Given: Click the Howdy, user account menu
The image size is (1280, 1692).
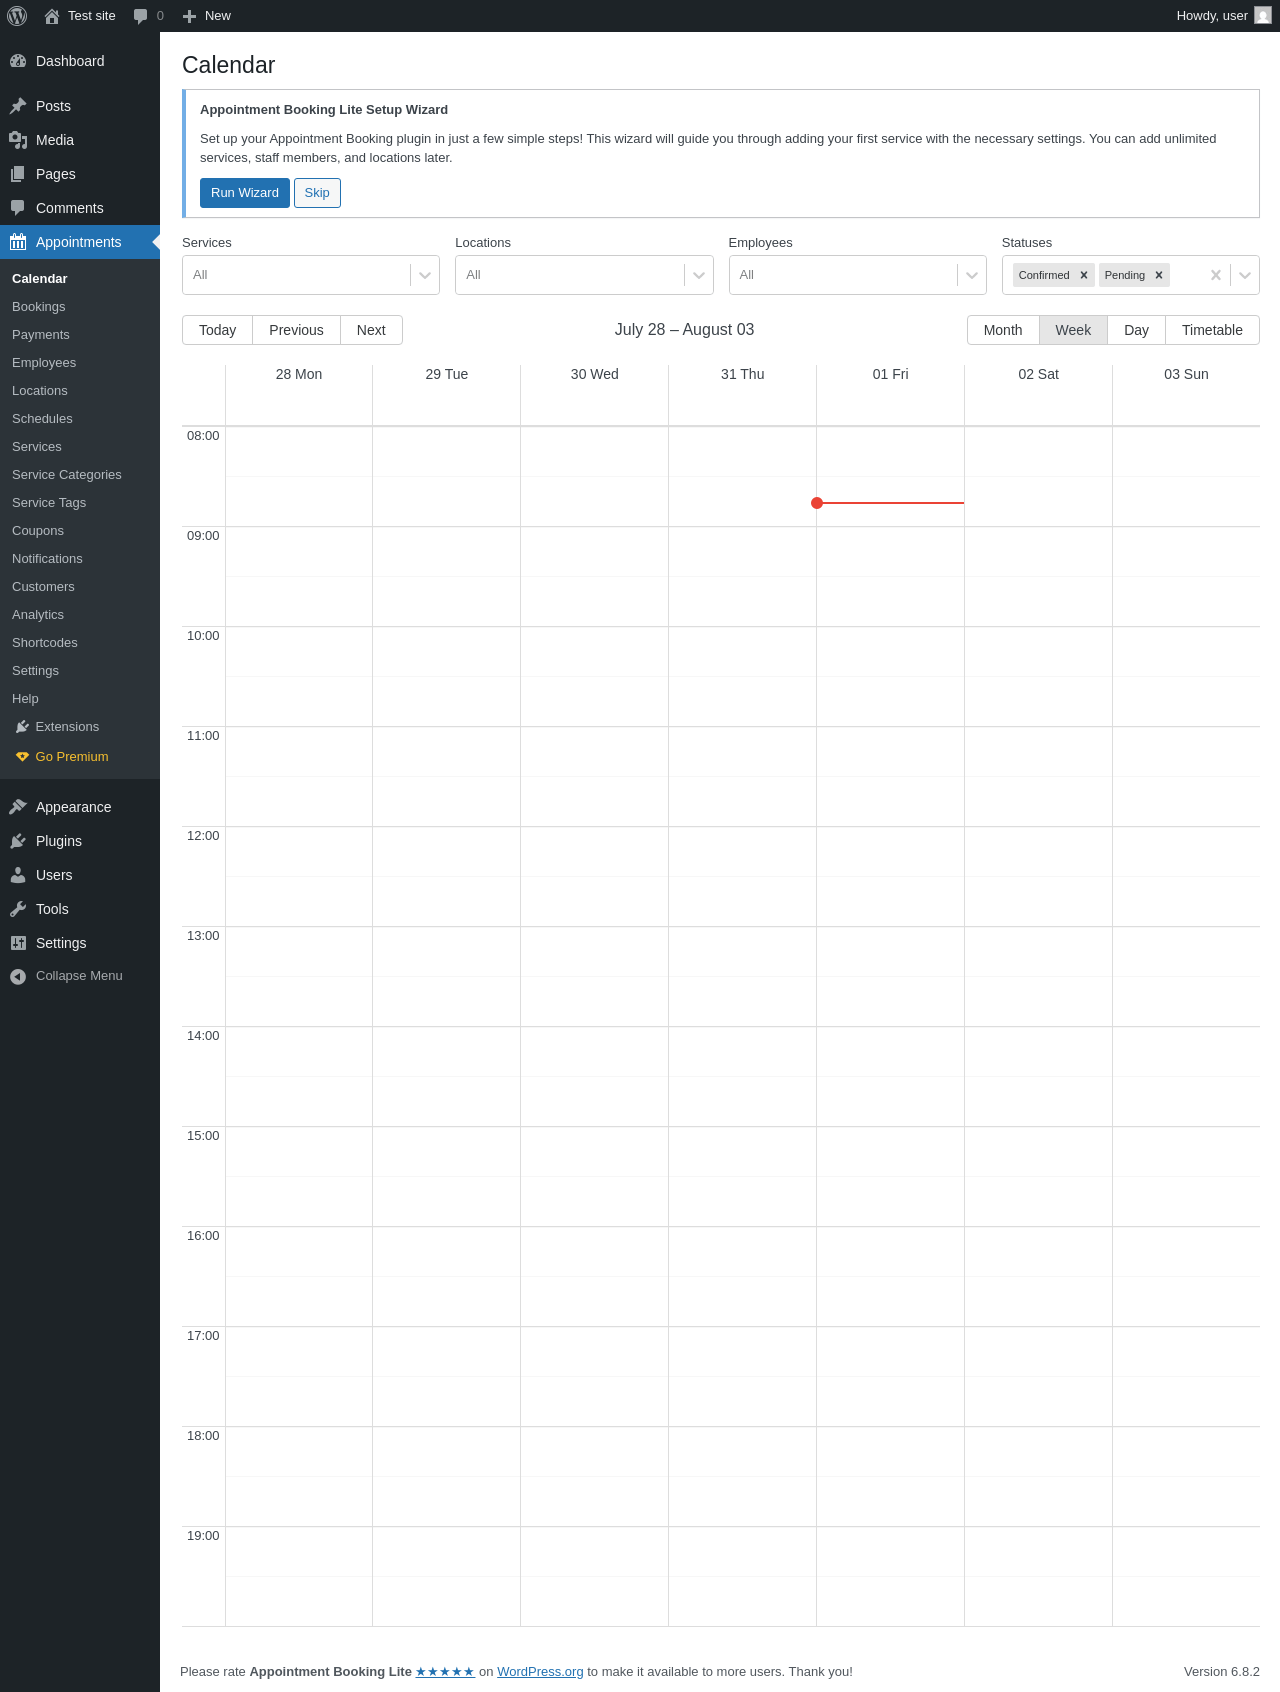Looking at the screenshot, I should tap(1224, 16).
